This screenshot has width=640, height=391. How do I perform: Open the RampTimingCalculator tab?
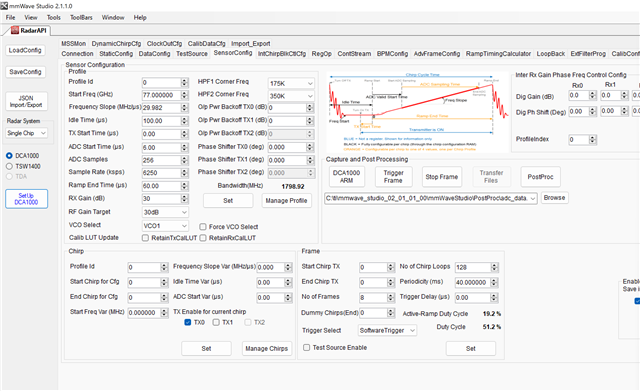pyautogui.click(x=498, y=53)
